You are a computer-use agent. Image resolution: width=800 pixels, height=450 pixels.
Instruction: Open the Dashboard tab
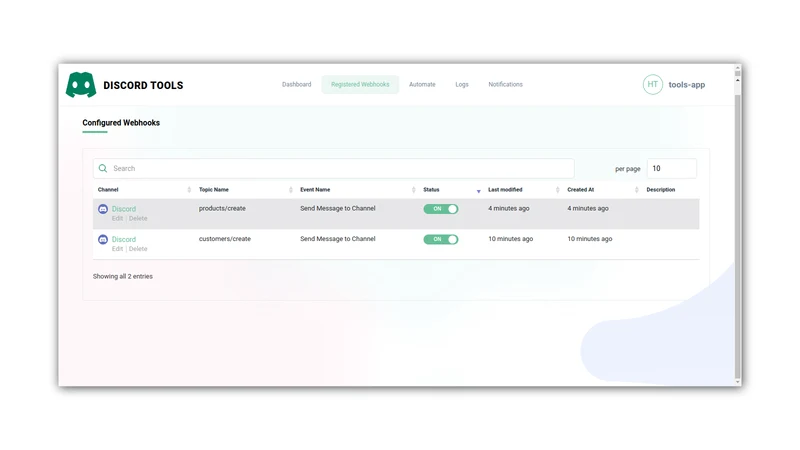(296, 85)
